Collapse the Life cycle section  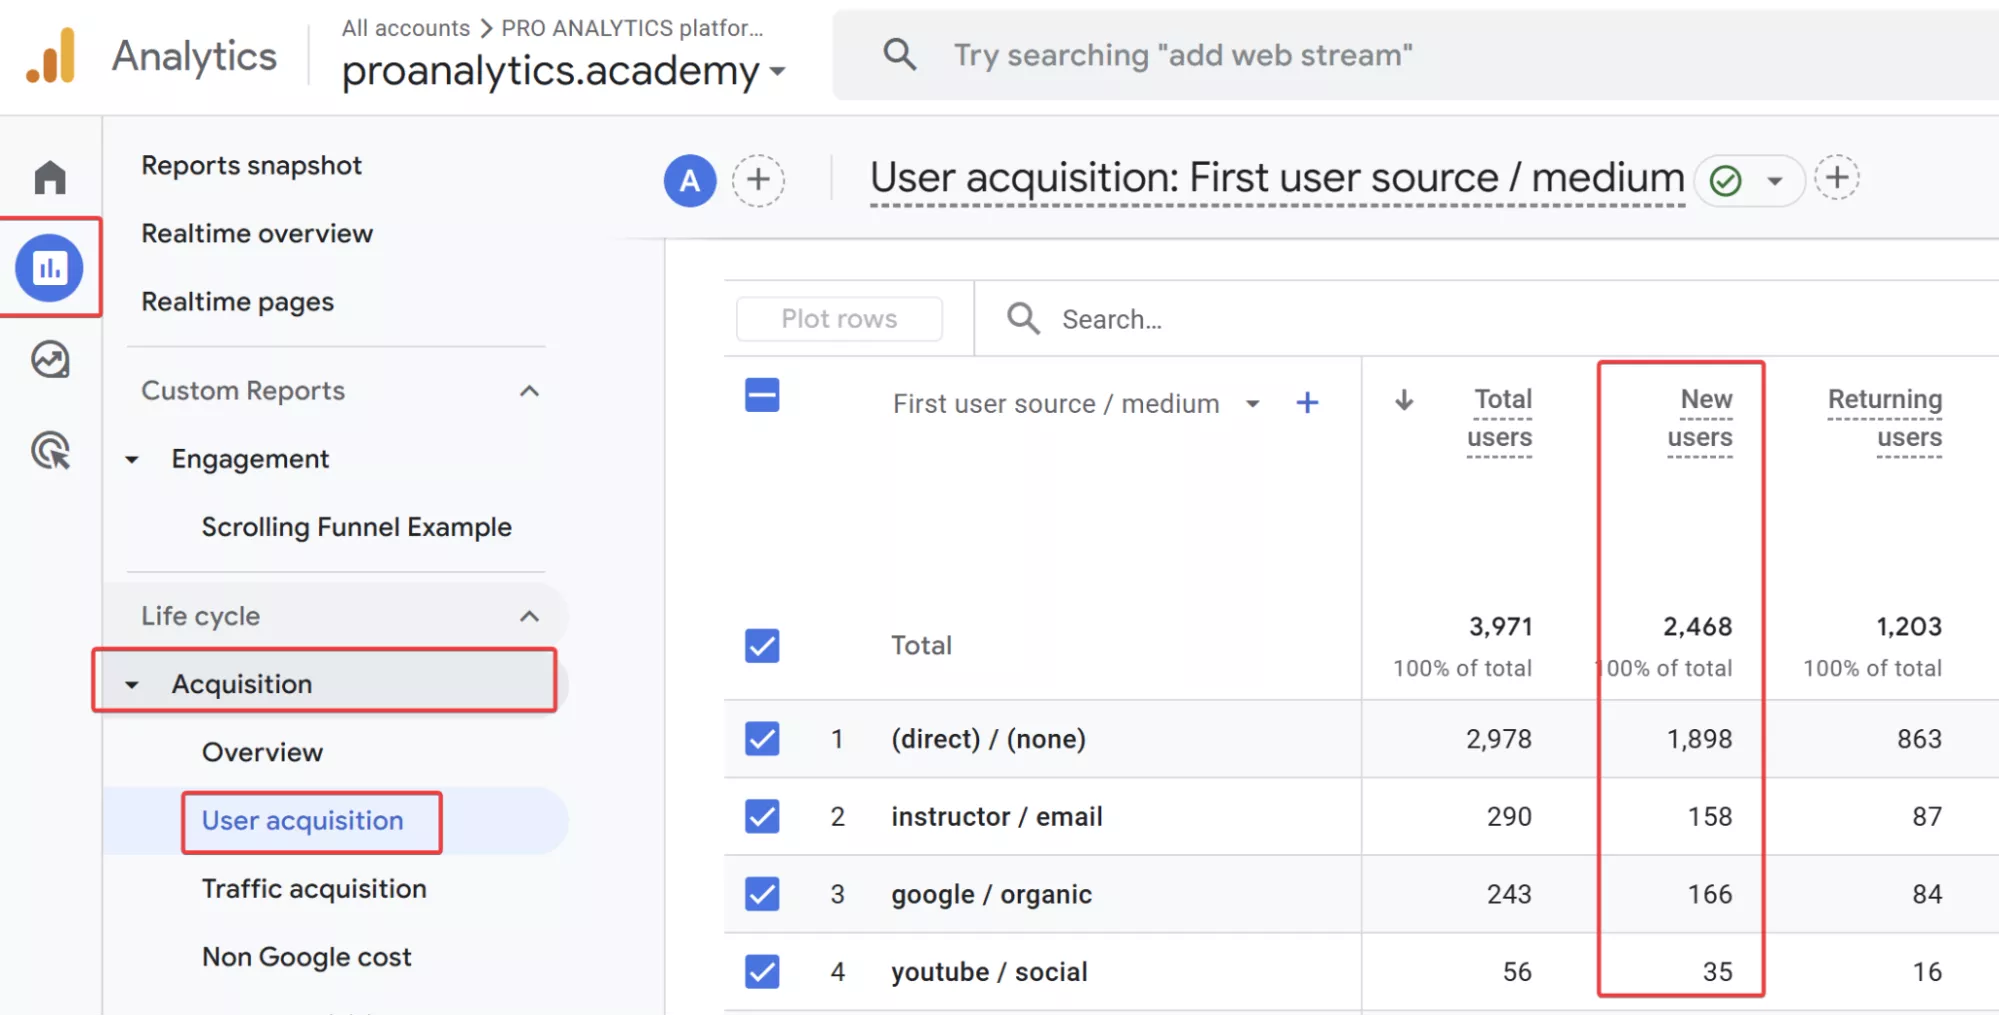[529, 616]
